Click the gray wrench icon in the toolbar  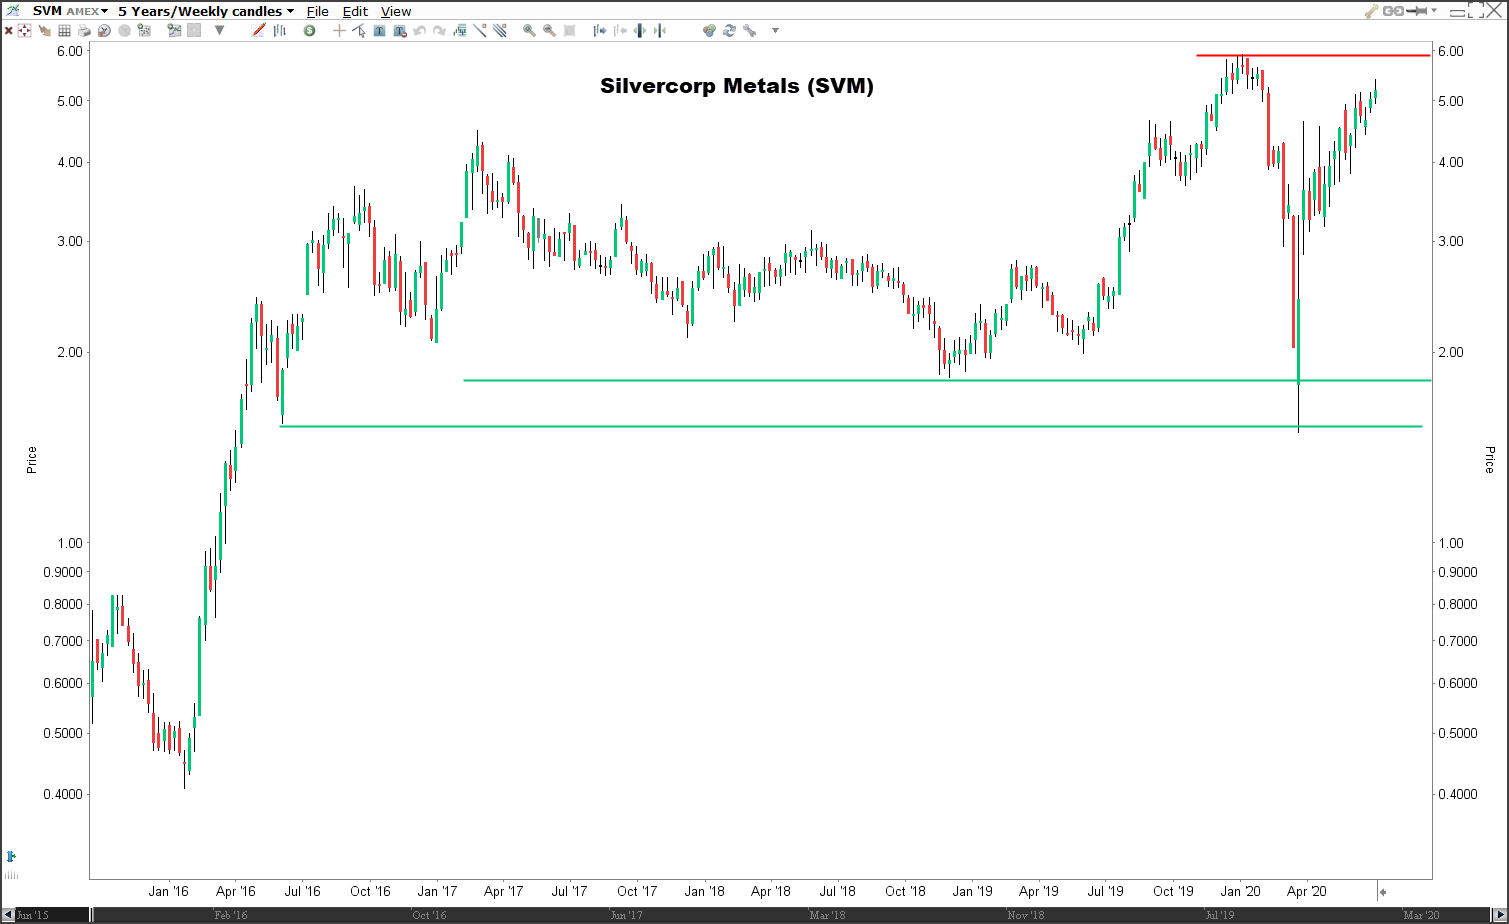[750, 31]
